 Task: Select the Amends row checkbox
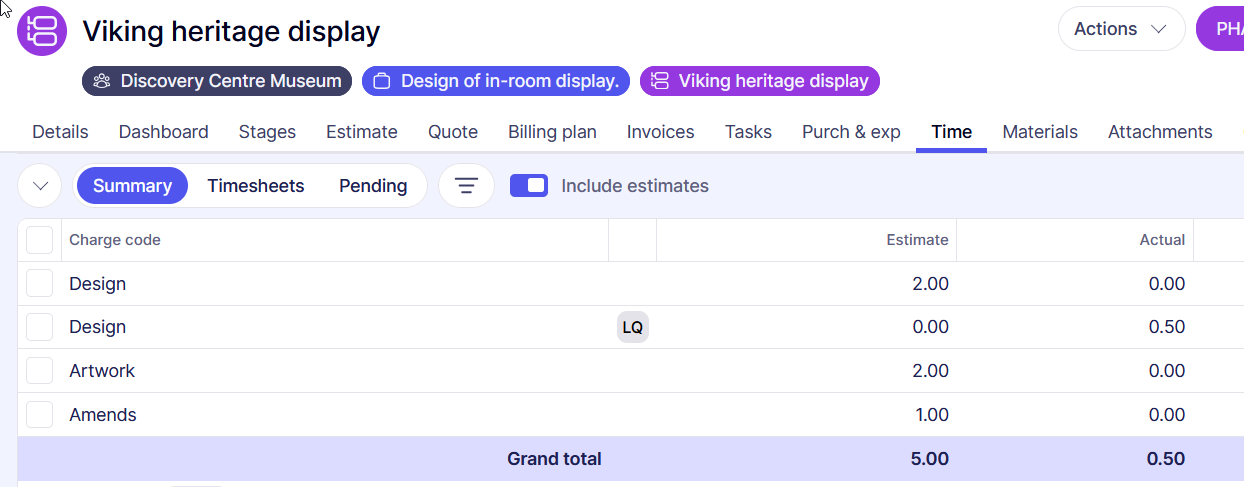click(39, 415)
